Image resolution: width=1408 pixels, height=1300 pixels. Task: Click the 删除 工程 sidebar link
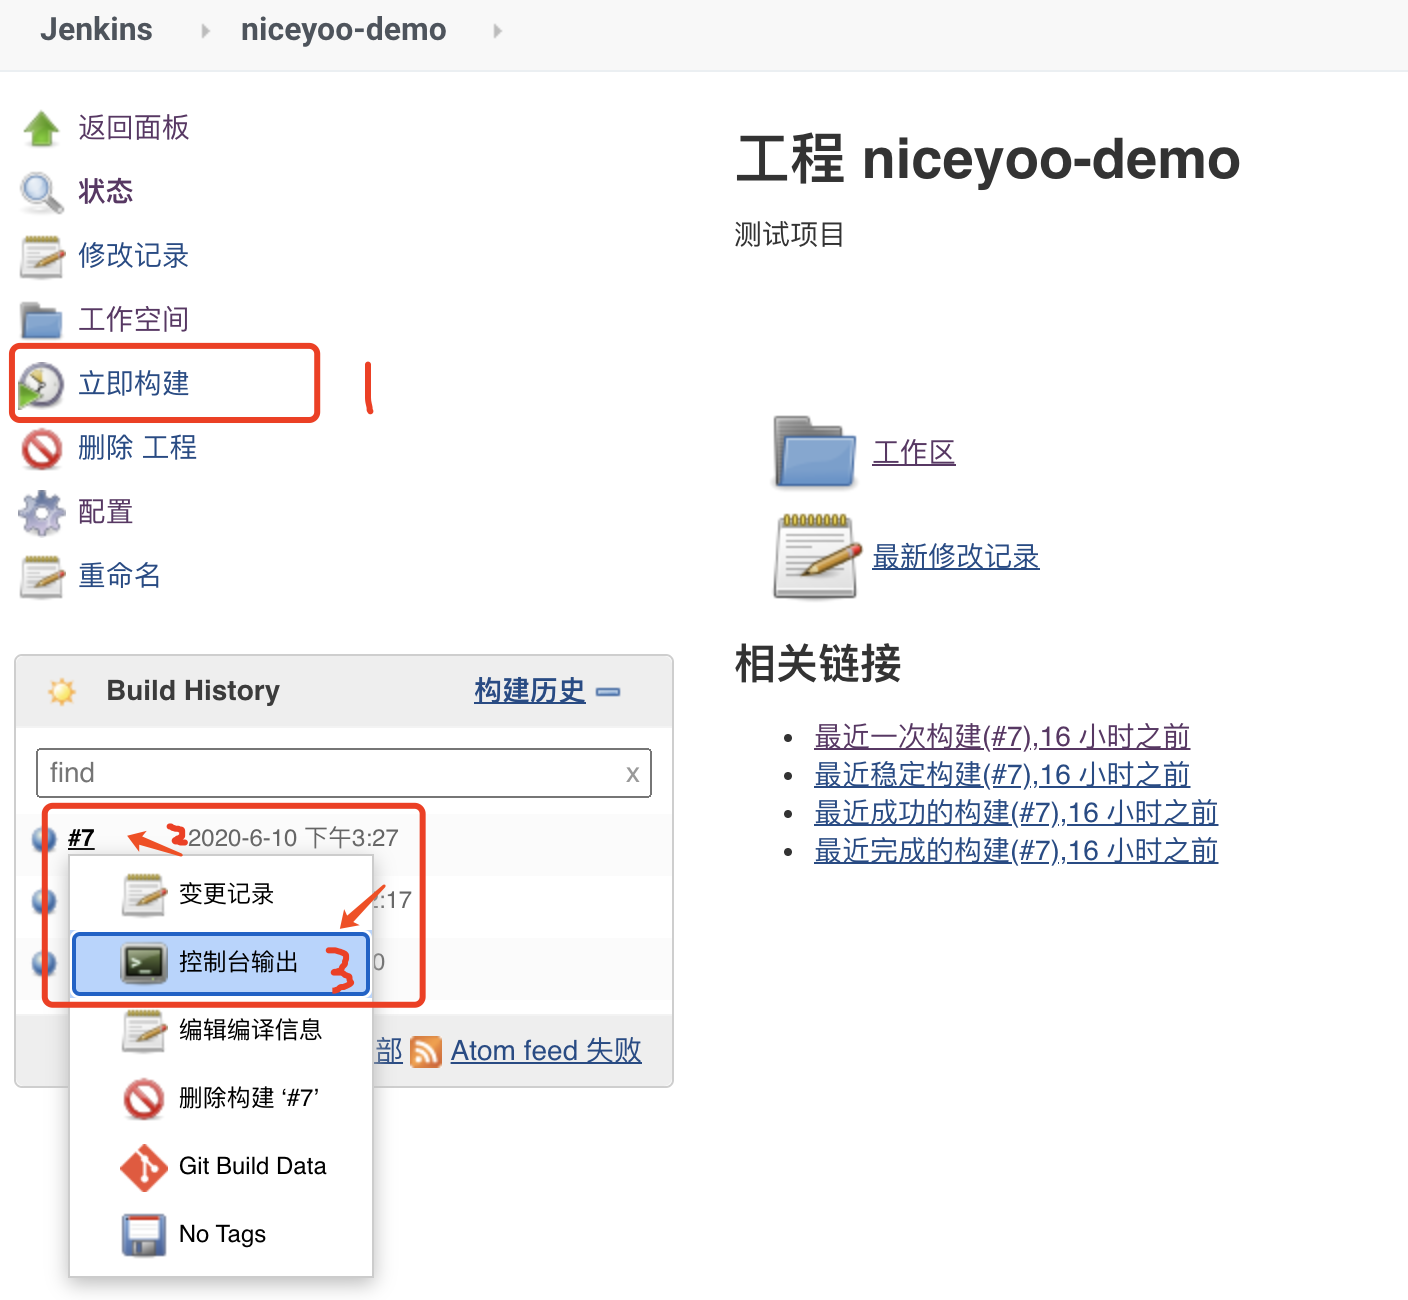[x=138, y=448]
